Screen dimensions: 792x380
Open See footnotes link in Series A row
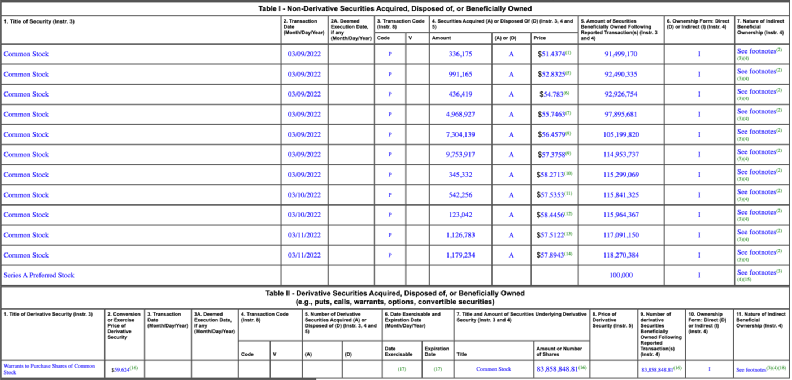(x=756, y=273)
